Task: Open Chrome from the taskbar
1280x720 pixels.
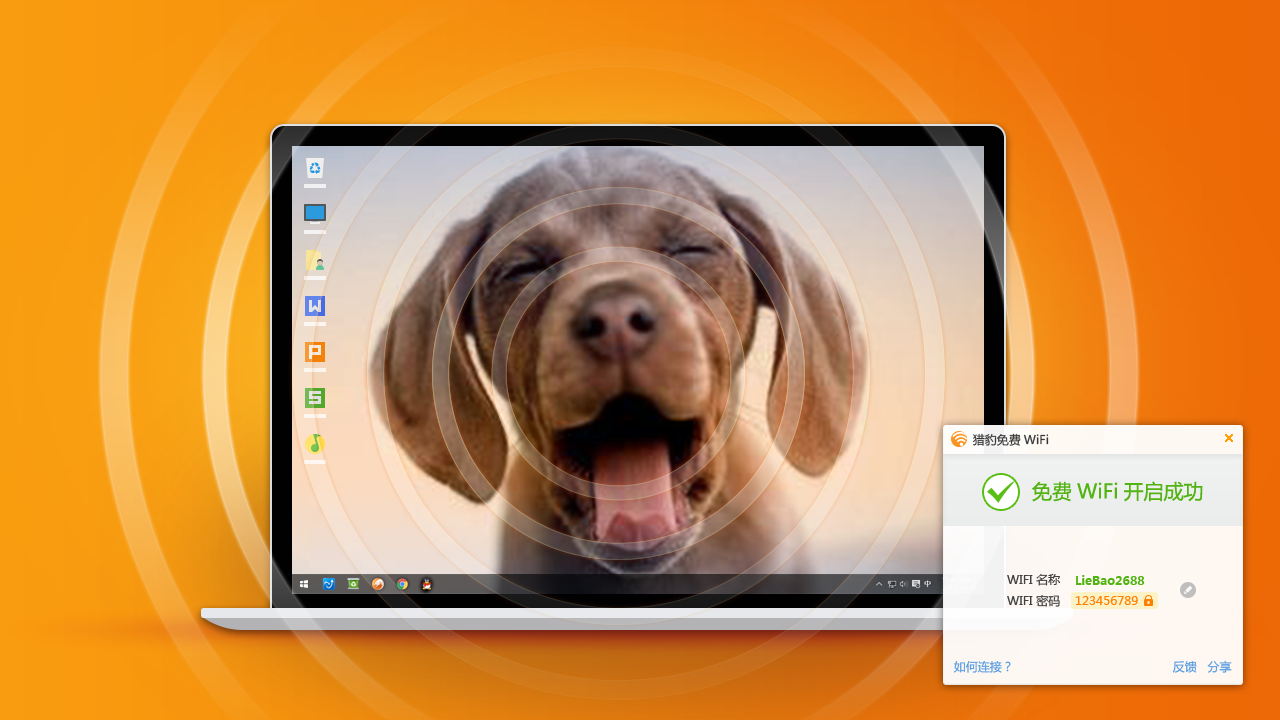Action: (x=402, y=584)
